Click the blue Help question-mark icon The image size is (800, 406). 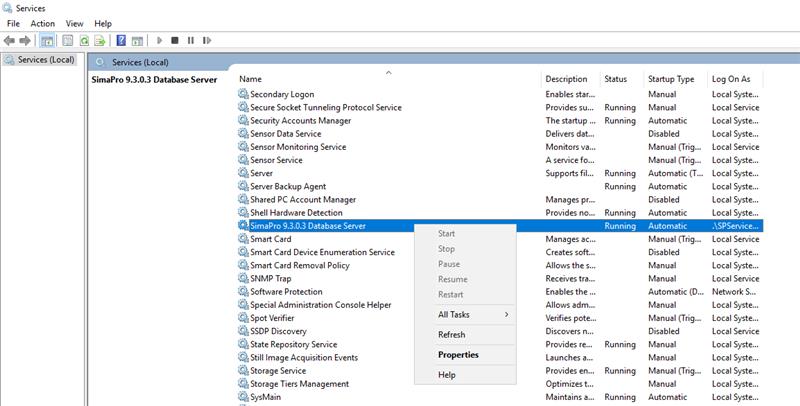[x=121, y=40]
